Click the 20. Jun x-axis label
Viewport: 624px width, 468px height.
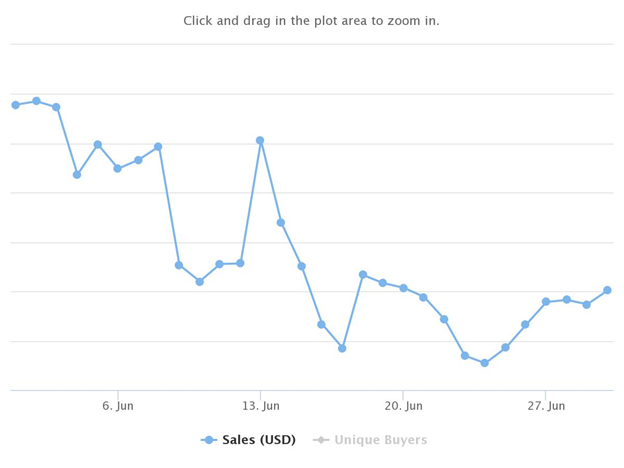(404, 406)
